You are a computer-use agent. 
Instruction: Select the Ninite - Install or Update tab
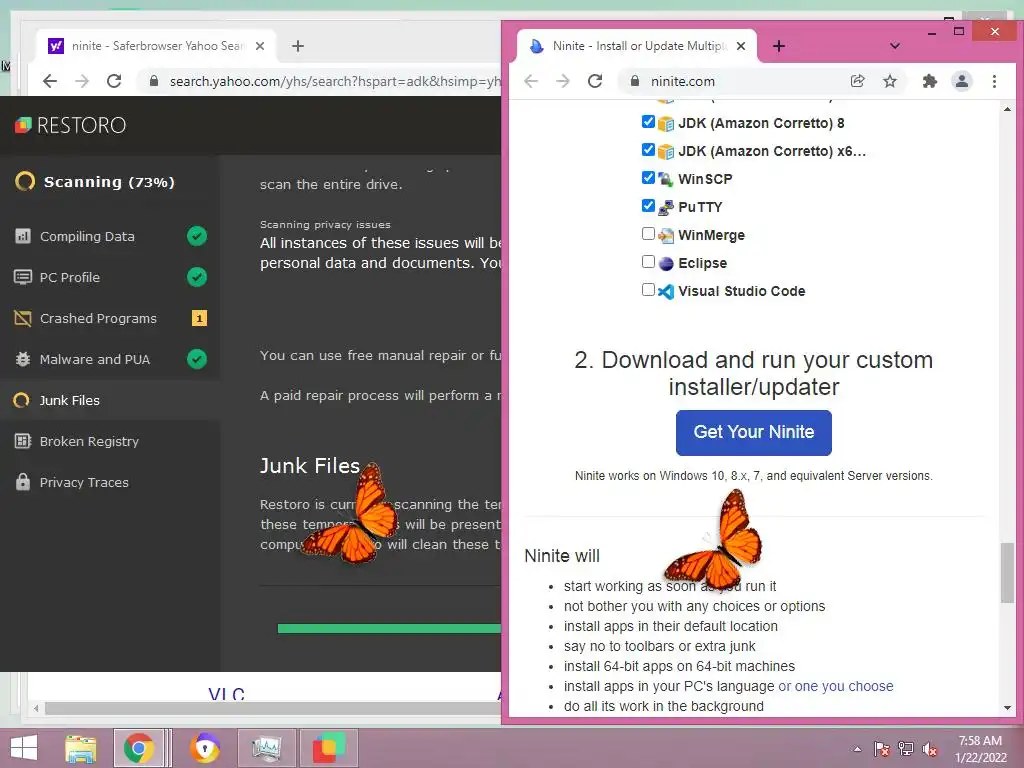(x=637, y=46)
